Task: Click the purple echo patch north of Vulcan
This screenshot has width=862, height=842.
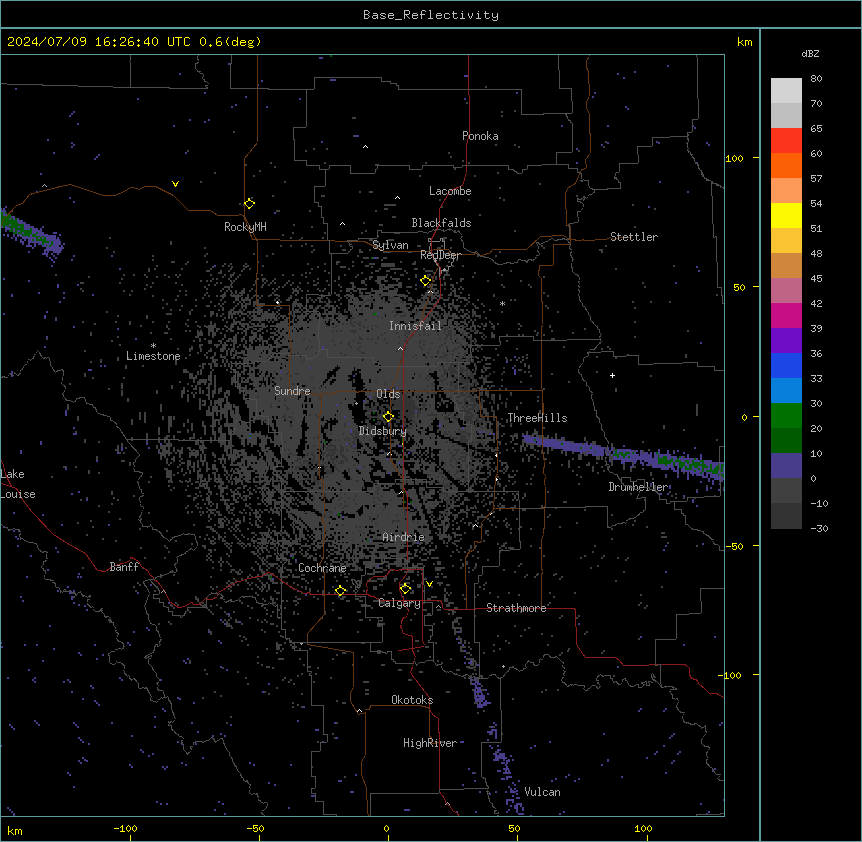Action: [x=480, y=693]
